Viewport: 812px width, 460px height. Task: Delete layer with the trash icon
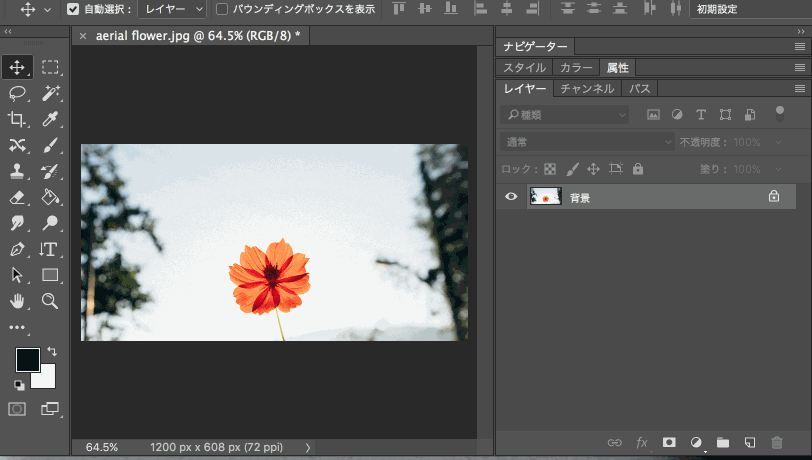coord(777,442)
